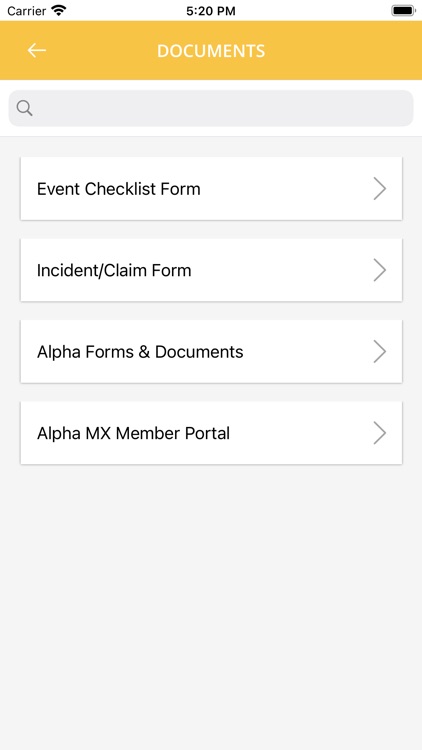
Task: Open the Incident/Claim Form
Action: [x=211, y=270]
